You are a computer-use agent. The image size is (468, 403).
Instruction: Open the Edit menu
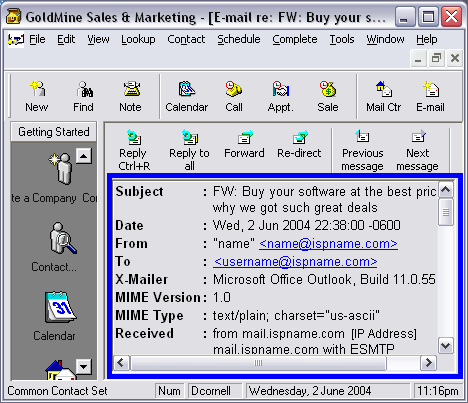pyautogui.click(x=66, y=39)
